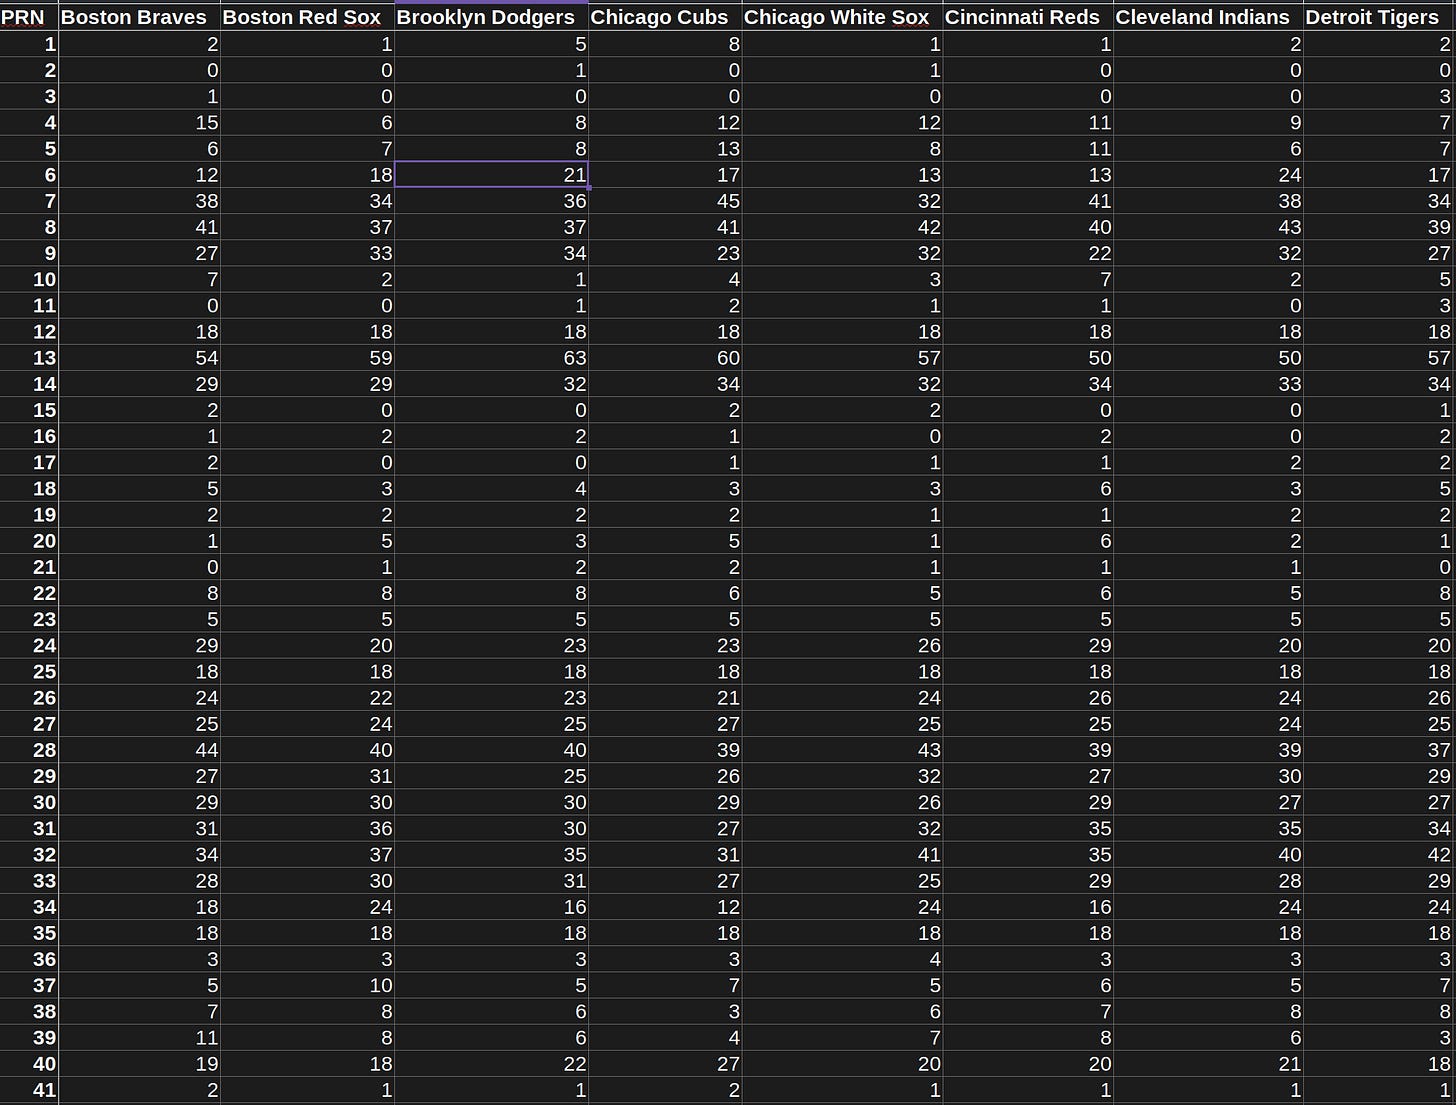Select the PRN 25 row label

(29, 671)
